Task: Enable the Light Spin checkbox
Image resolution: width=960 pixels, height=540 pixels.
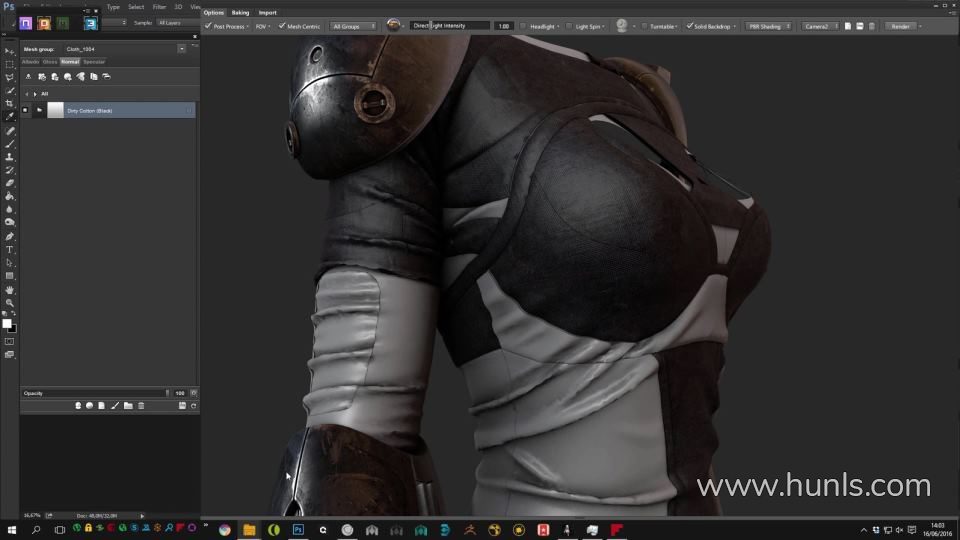Action: coord(569,26)
